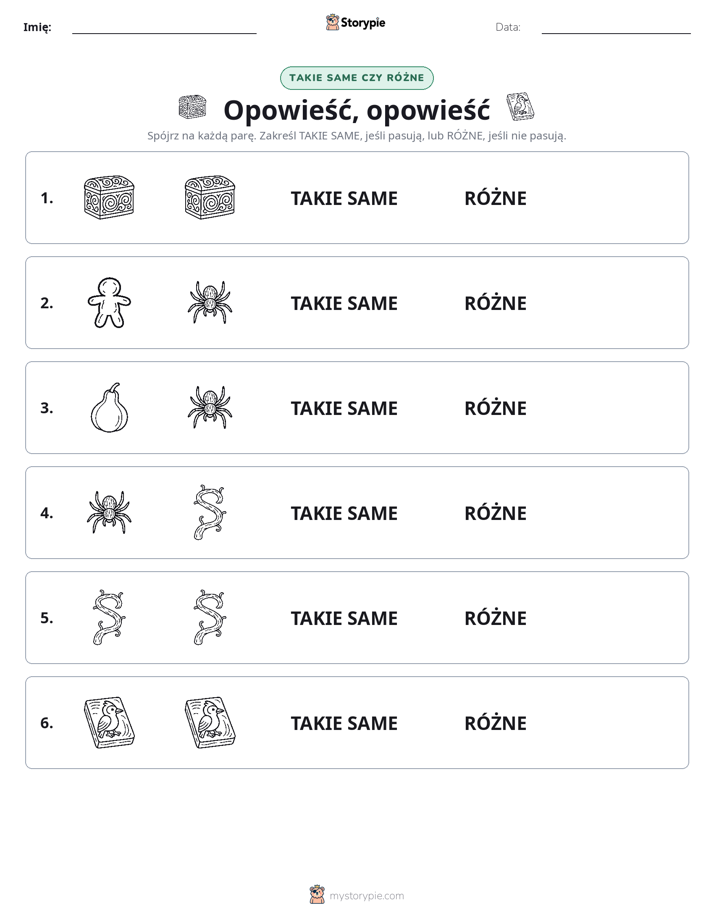
Task: Choose RÓŻNE for row 3
Action: (495, 408)
